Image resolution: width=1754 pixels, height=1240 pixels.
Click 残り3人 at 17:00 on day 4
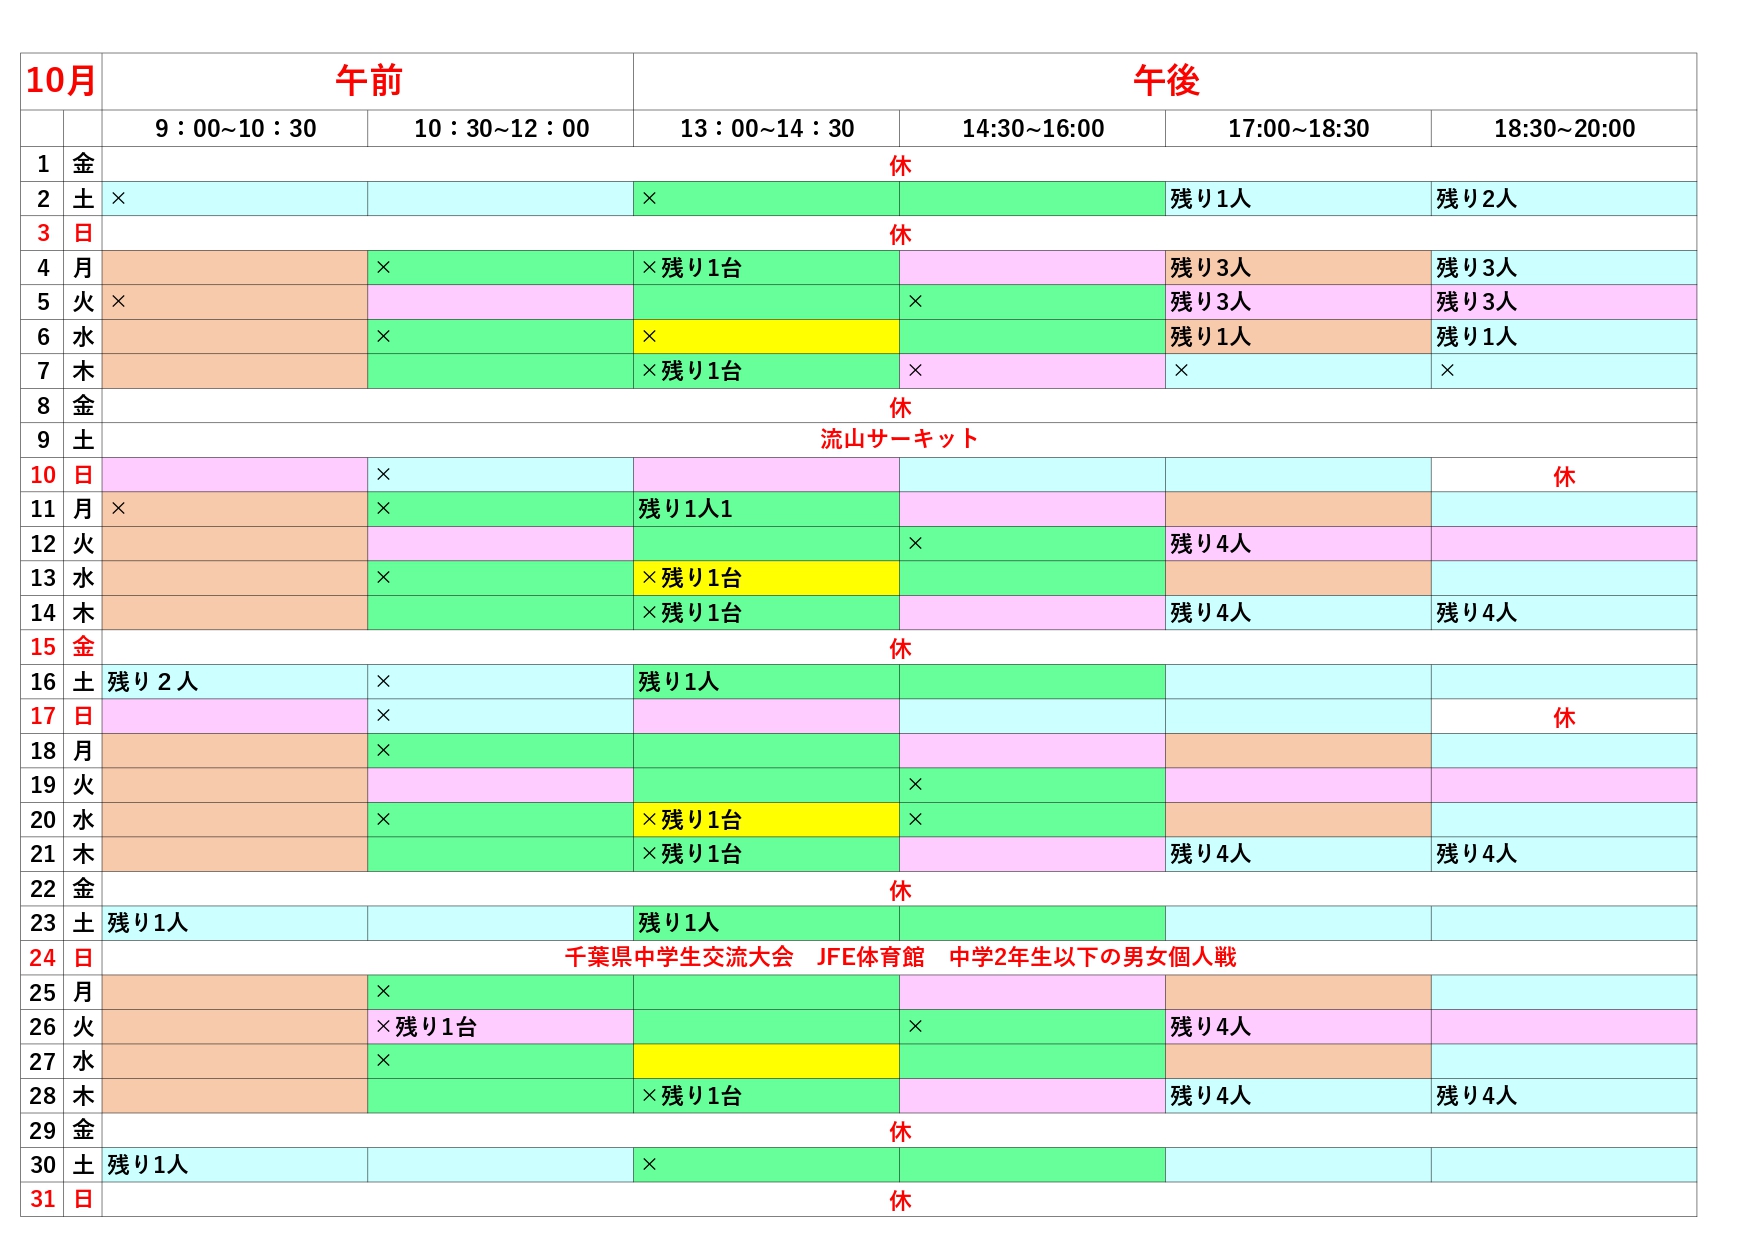click(1210, 268)
